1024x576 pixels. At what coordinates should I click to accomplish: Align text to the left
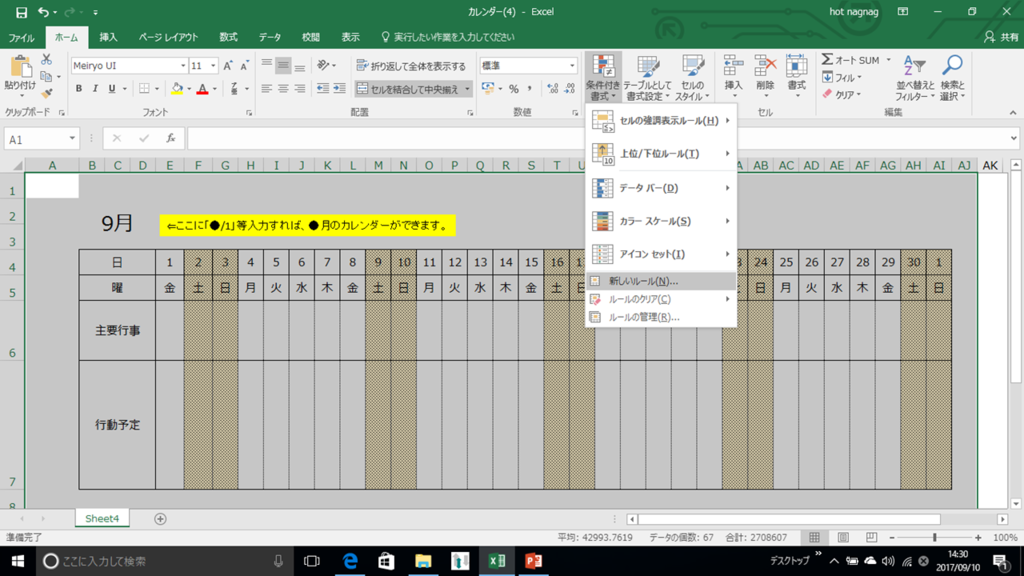coord(266,88)
